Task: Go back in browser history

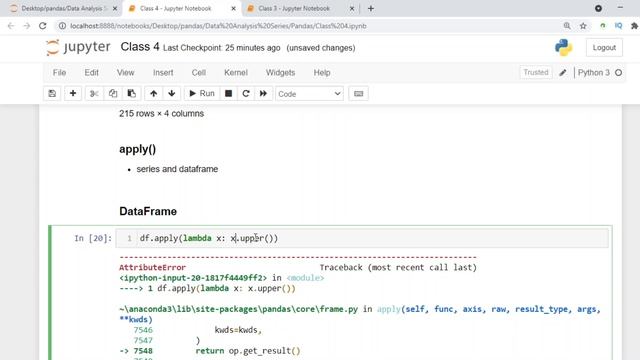Action: click(x=11, y=26)
